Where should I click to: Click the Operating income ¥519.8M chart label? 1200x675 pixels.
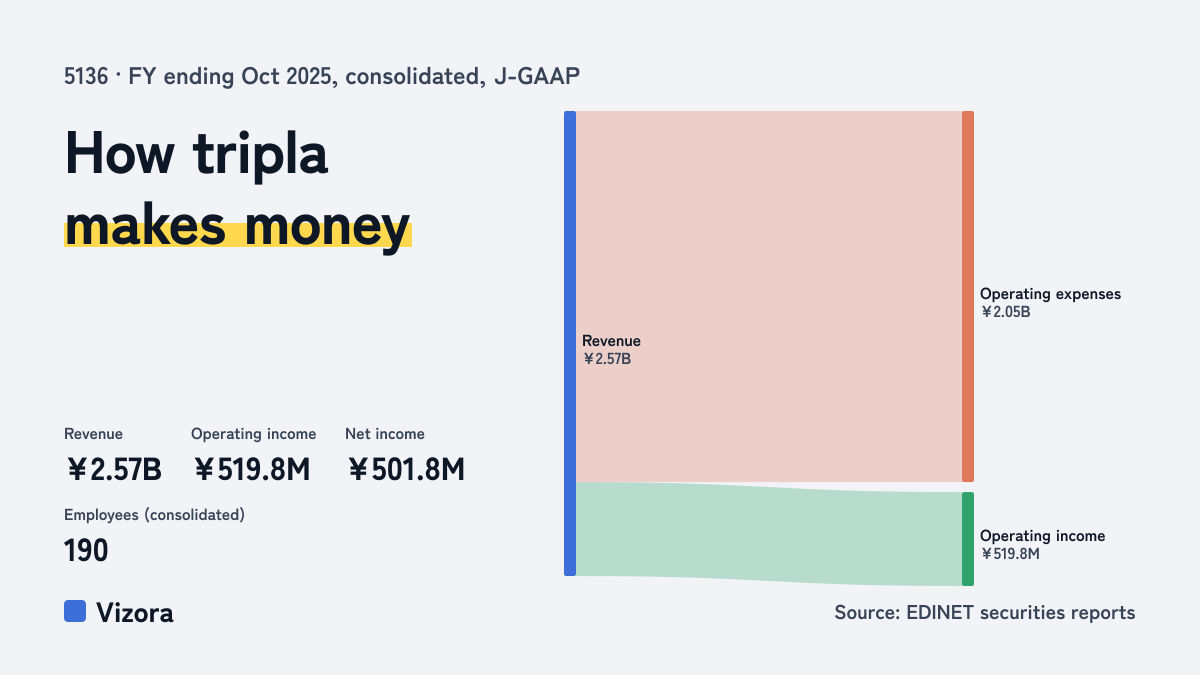[x=1042, y=545]
